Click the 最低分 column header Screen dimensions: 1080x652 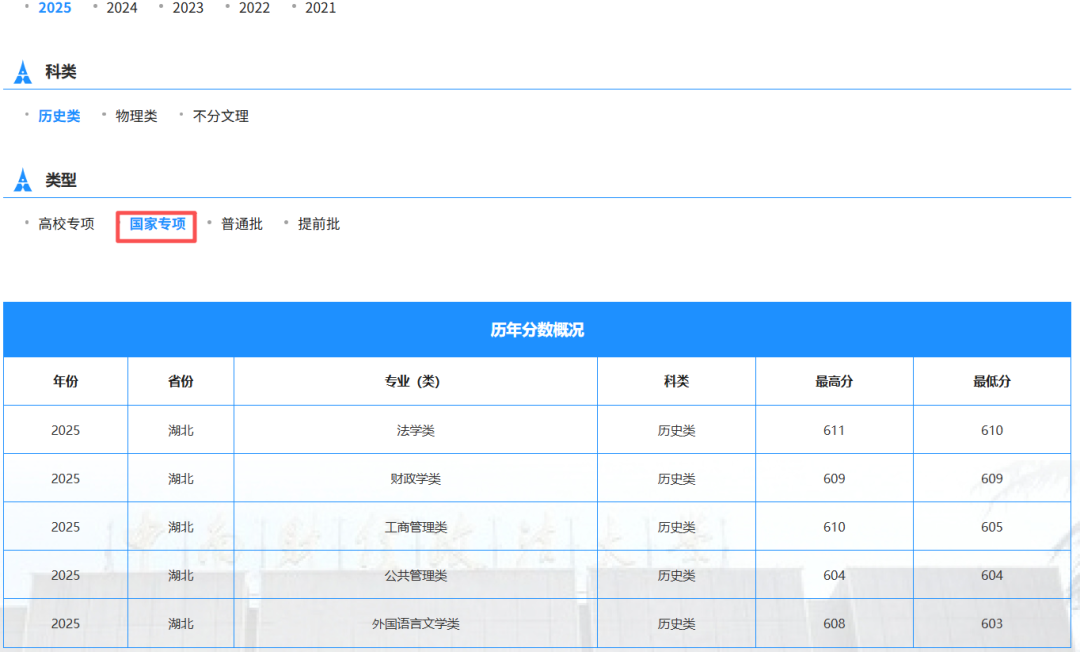992,381
